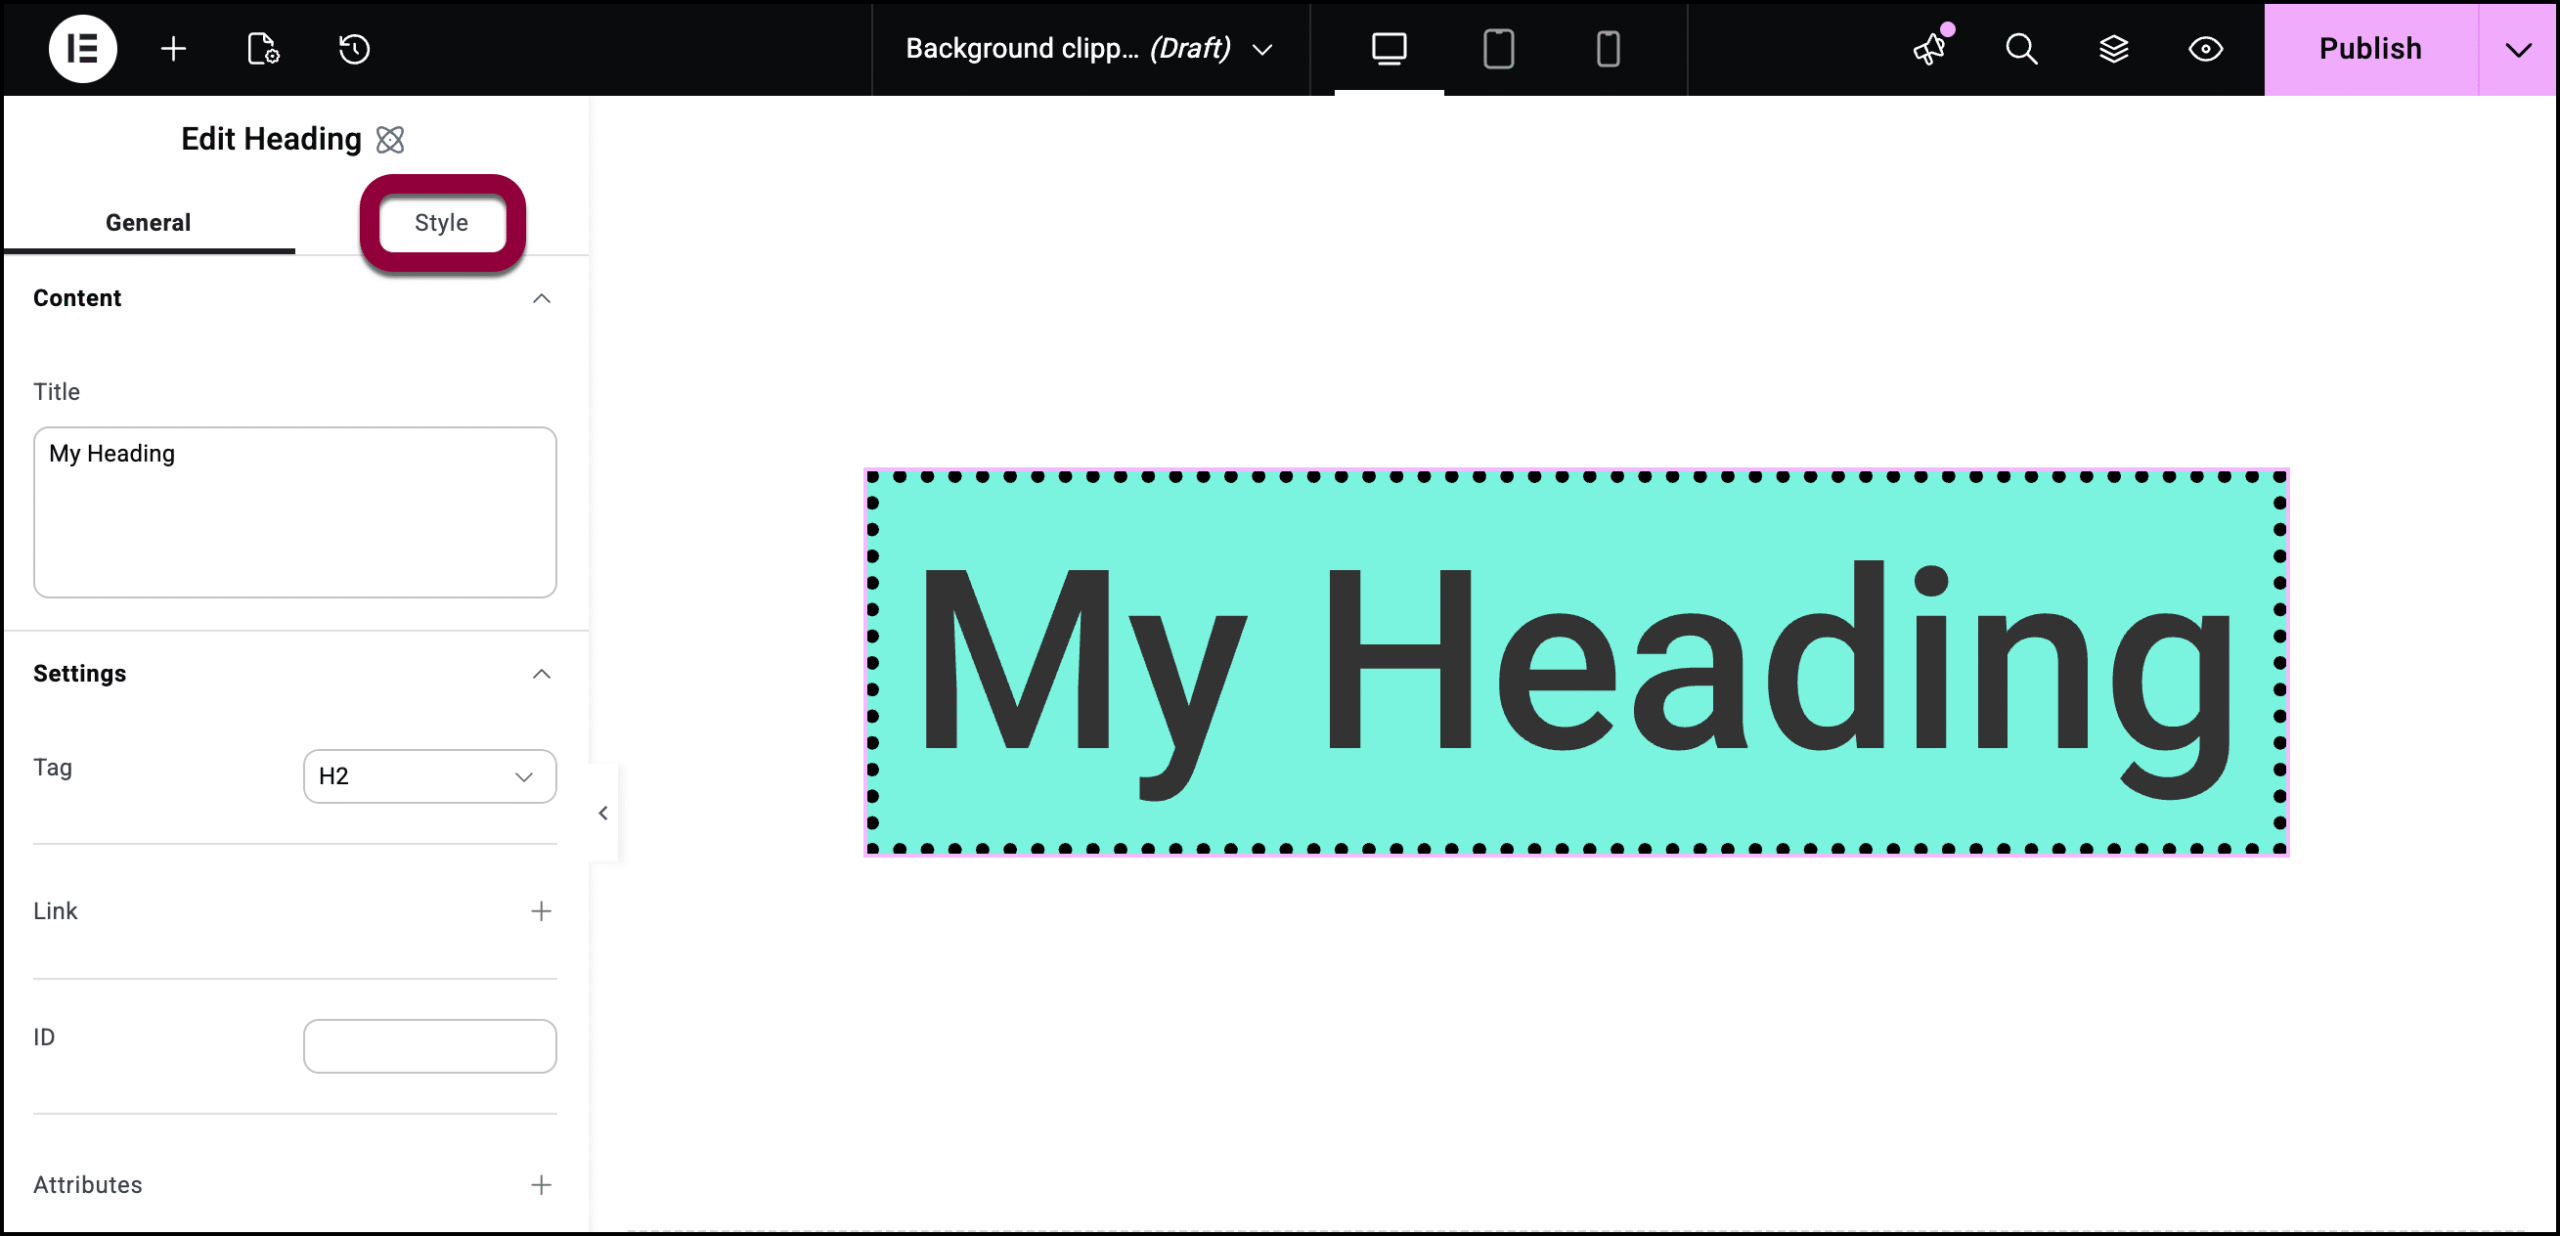Click the atom icon beside Edit Heading

pyautogui.click(x=390, y=140)
